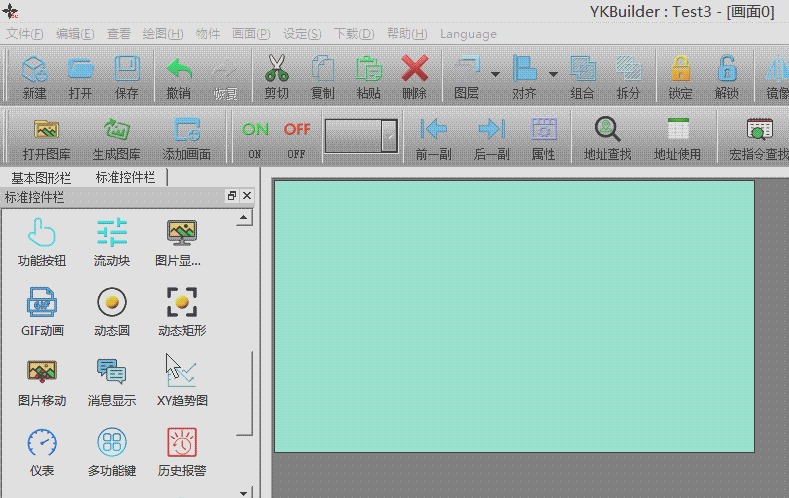Toggle the OFF state button
The width and height of the screenshot is (789, 498).
coord(296,130)
